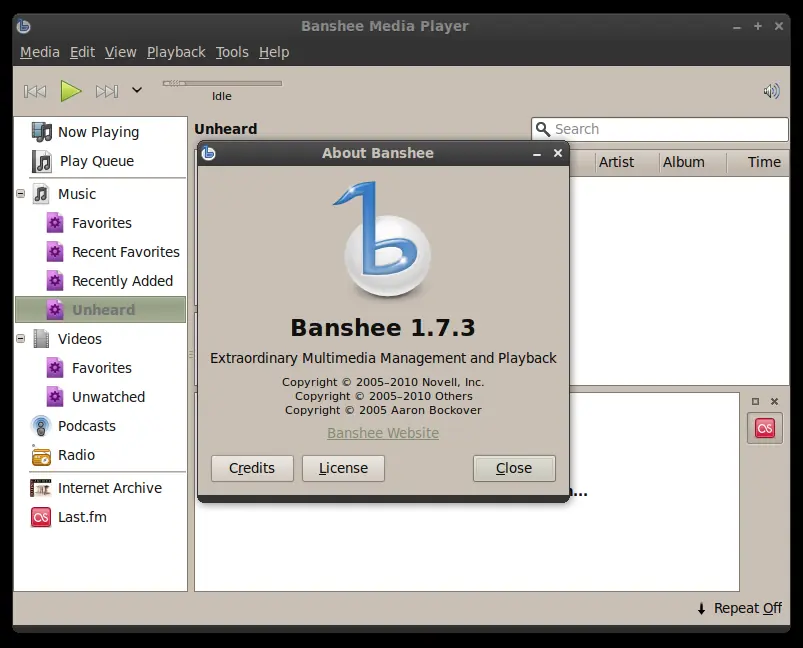
Task: Minimize the About Banshee dialog
Action: pyautogui.click(x=537, y=154)
